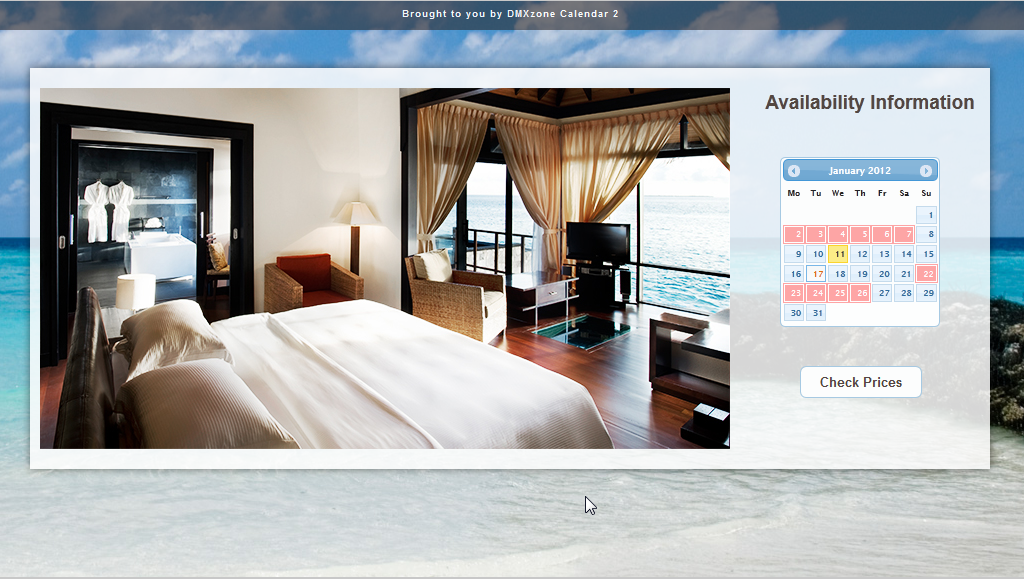Select highlighted date January 11
1024x579 pixels.
tap(838, 254)
